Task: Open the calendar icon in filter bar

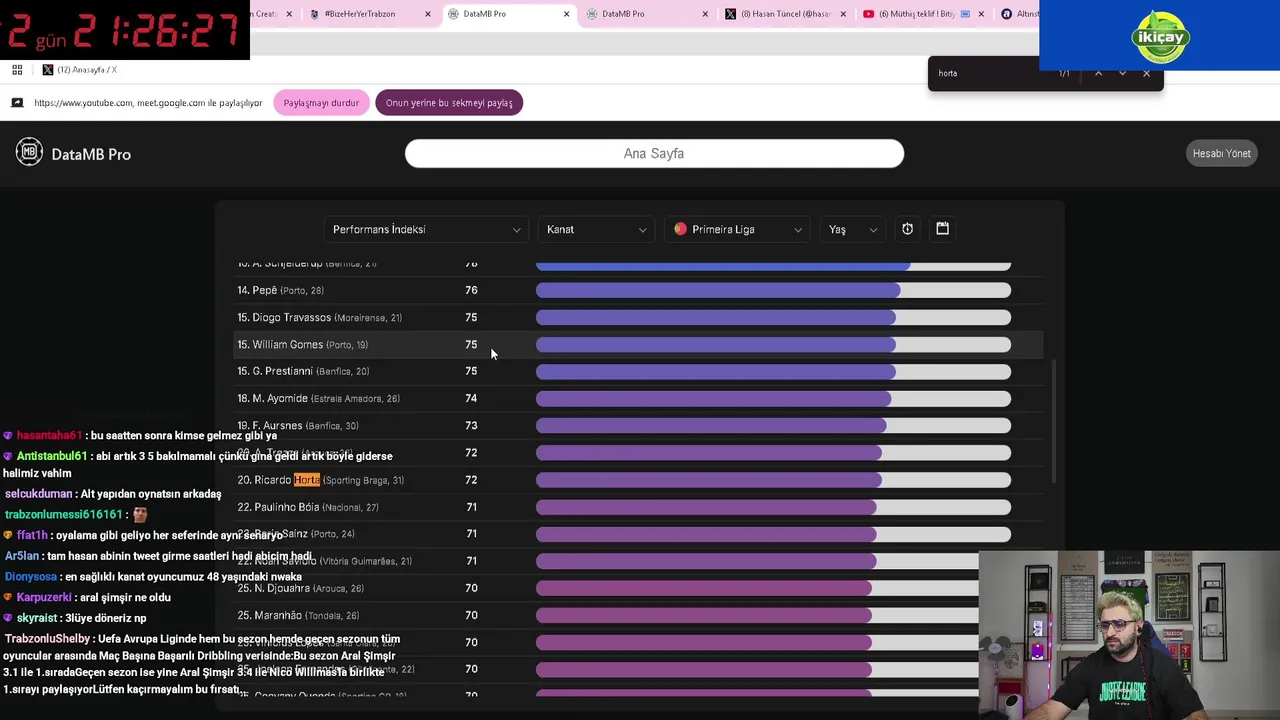Action: coord(942,229)
